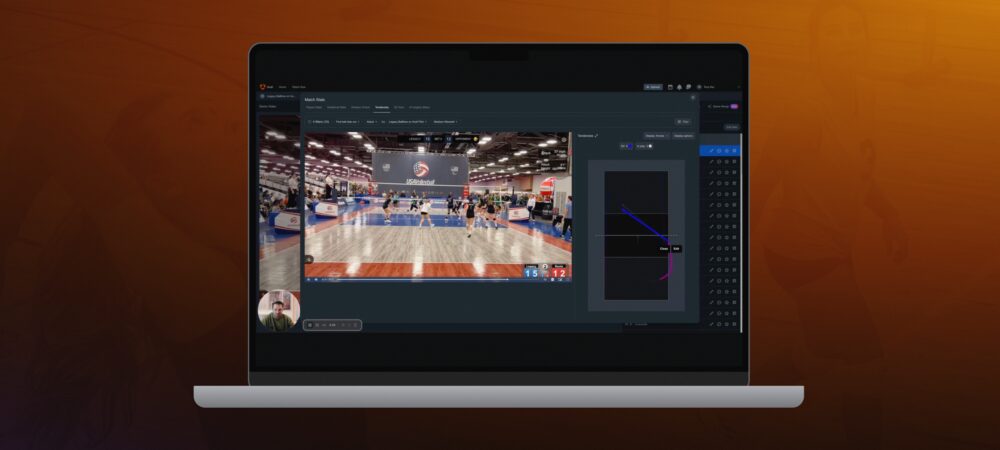Open the Display Options dropdown
This screenshot has height=450, width=1000.
(x=684, y=135)
